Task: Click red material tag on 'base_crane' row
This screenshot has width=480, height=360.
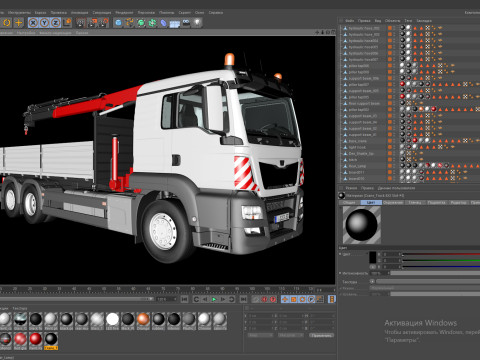Action: coord(415,141)
